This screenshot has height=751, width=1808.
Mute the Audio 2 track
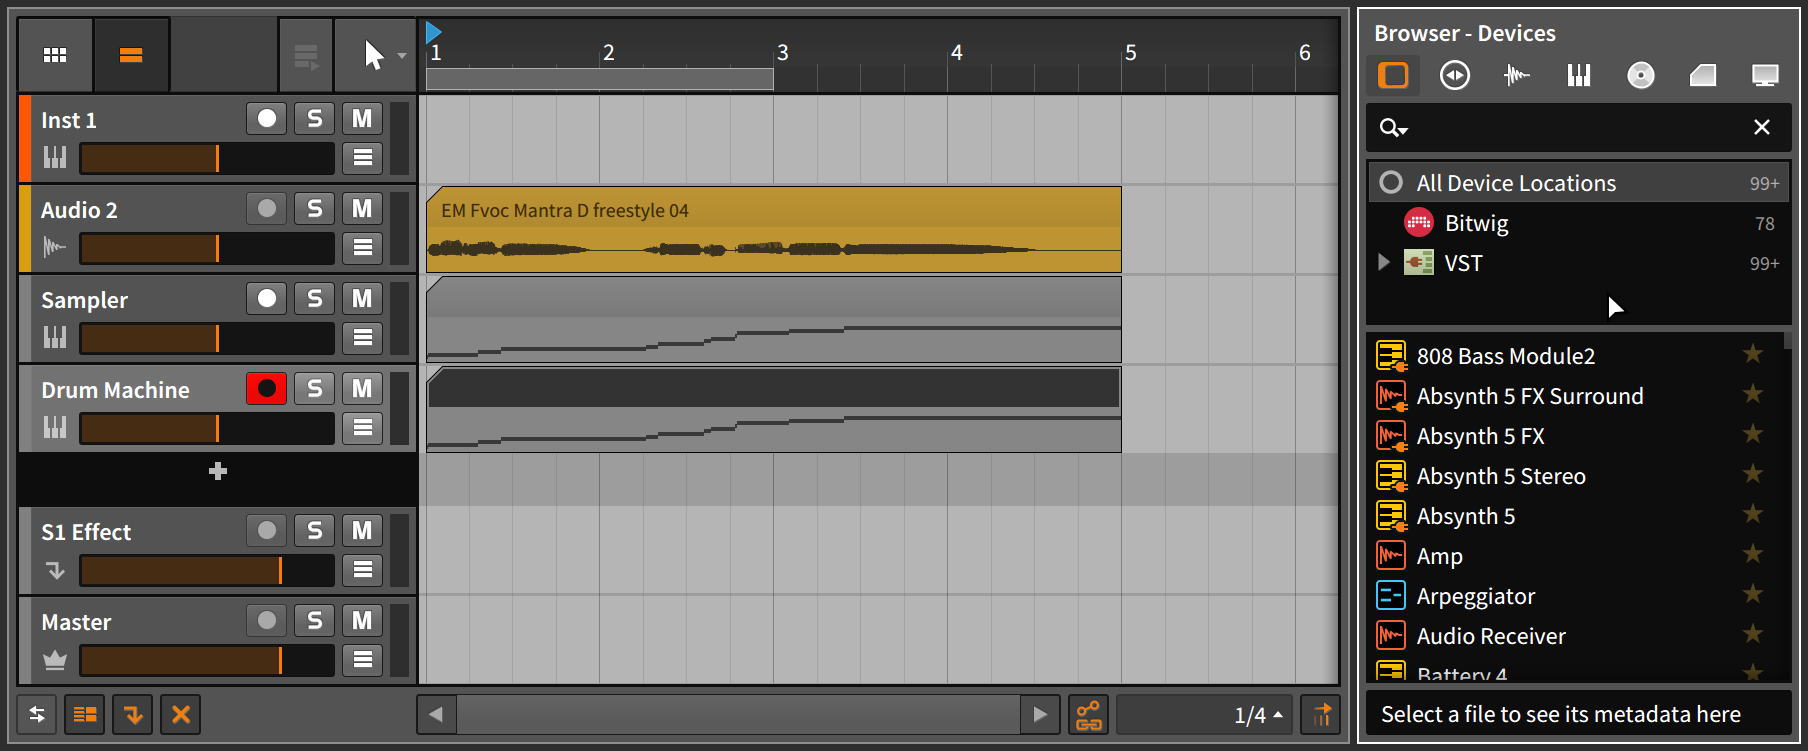coord(362,209)
